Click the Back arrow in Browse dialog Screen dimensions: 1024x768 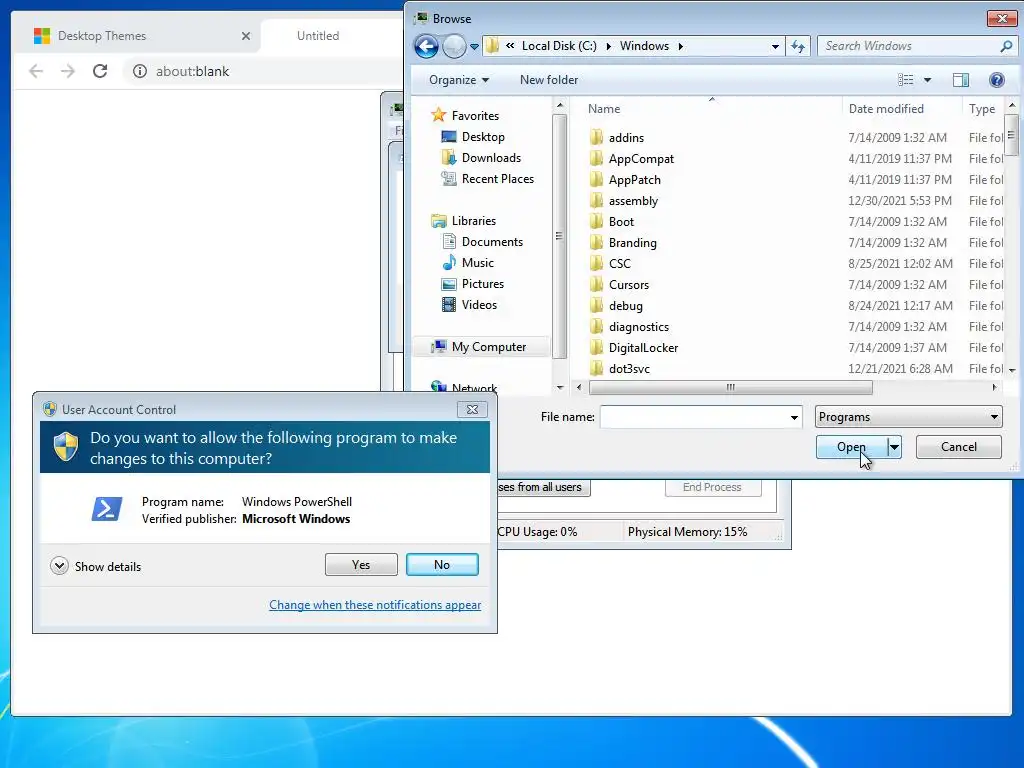426,46
